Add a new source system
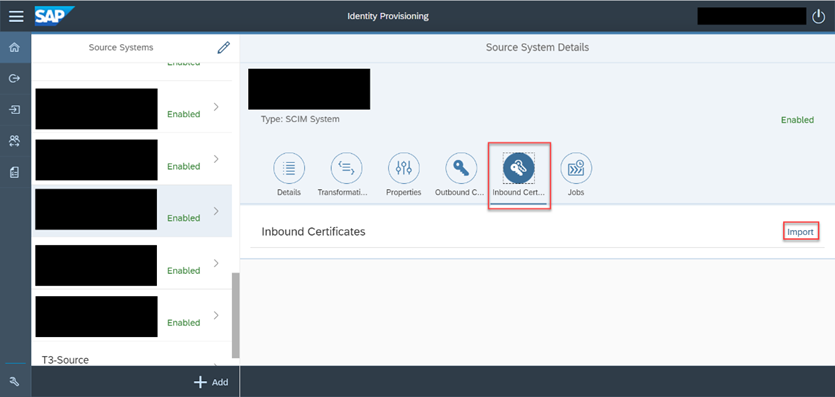This screenshot has width=835, height=397. pos(211,382)
